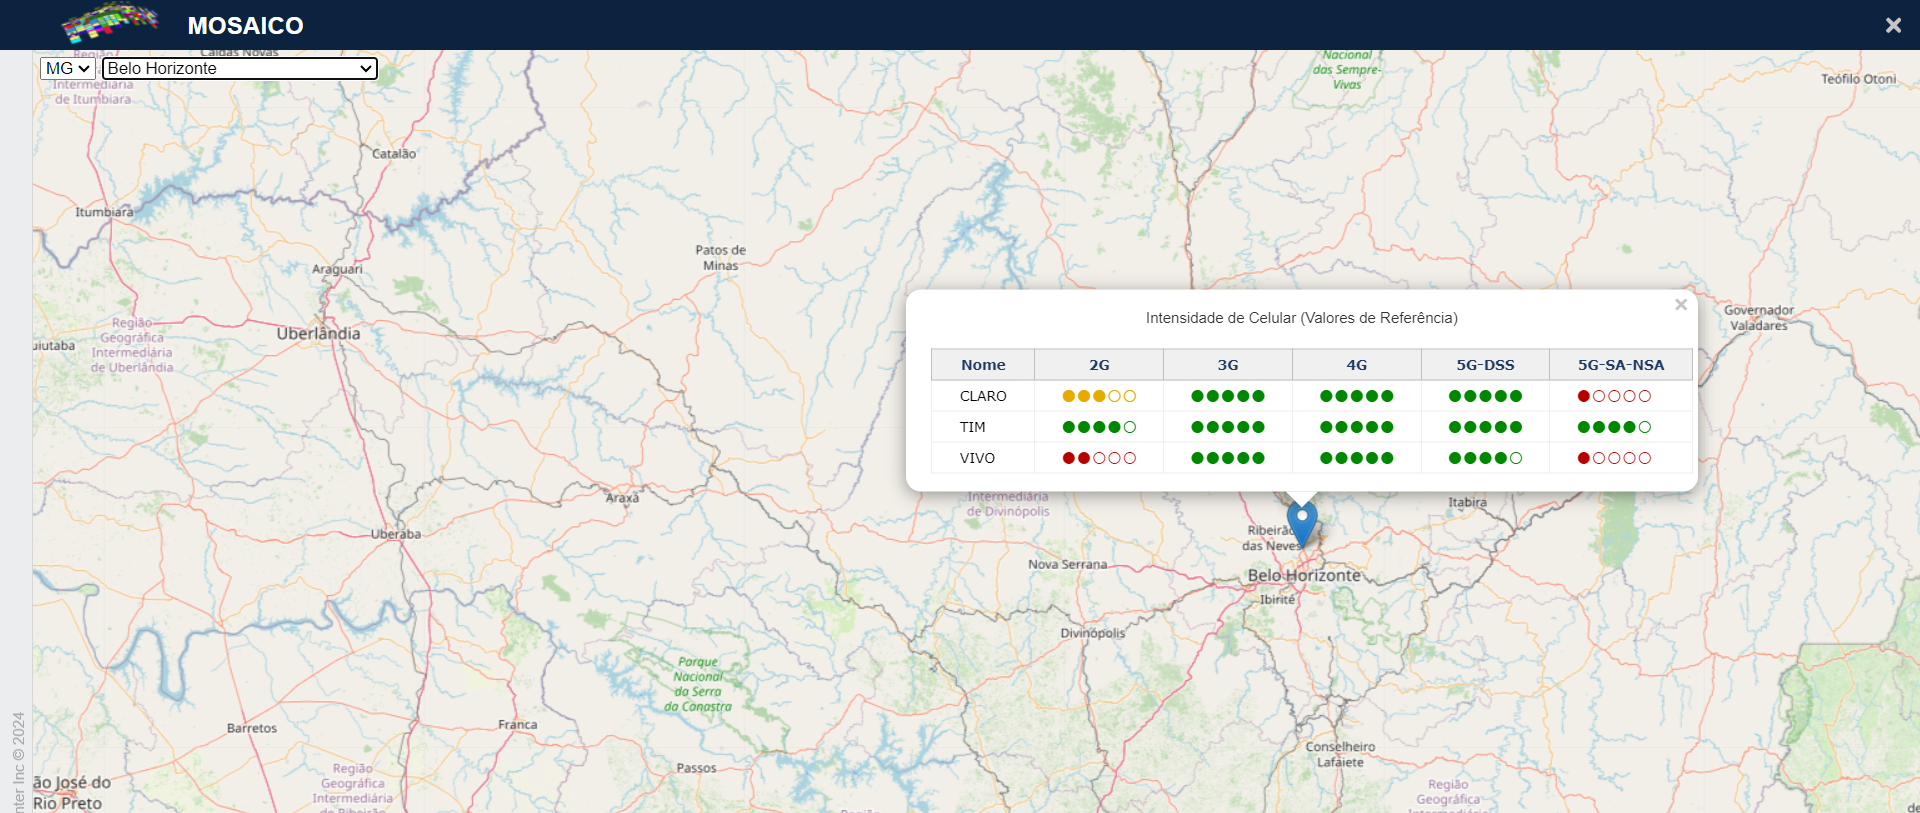This screenshot has height=813, width=1920.
Task: Click the 4G column header
Action: (1357, 365)
